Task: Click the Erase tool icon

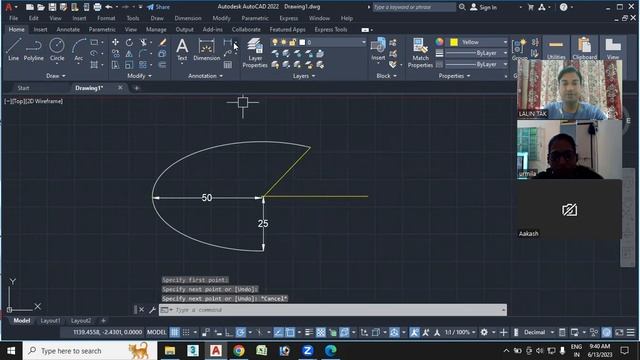Action: point(162,42)
